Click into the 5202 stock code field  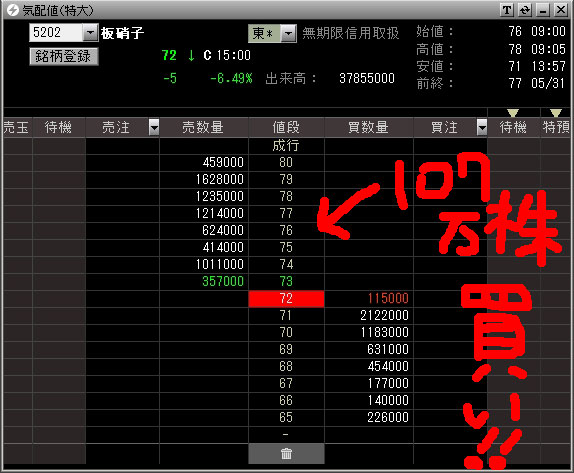tap(56, 33)
